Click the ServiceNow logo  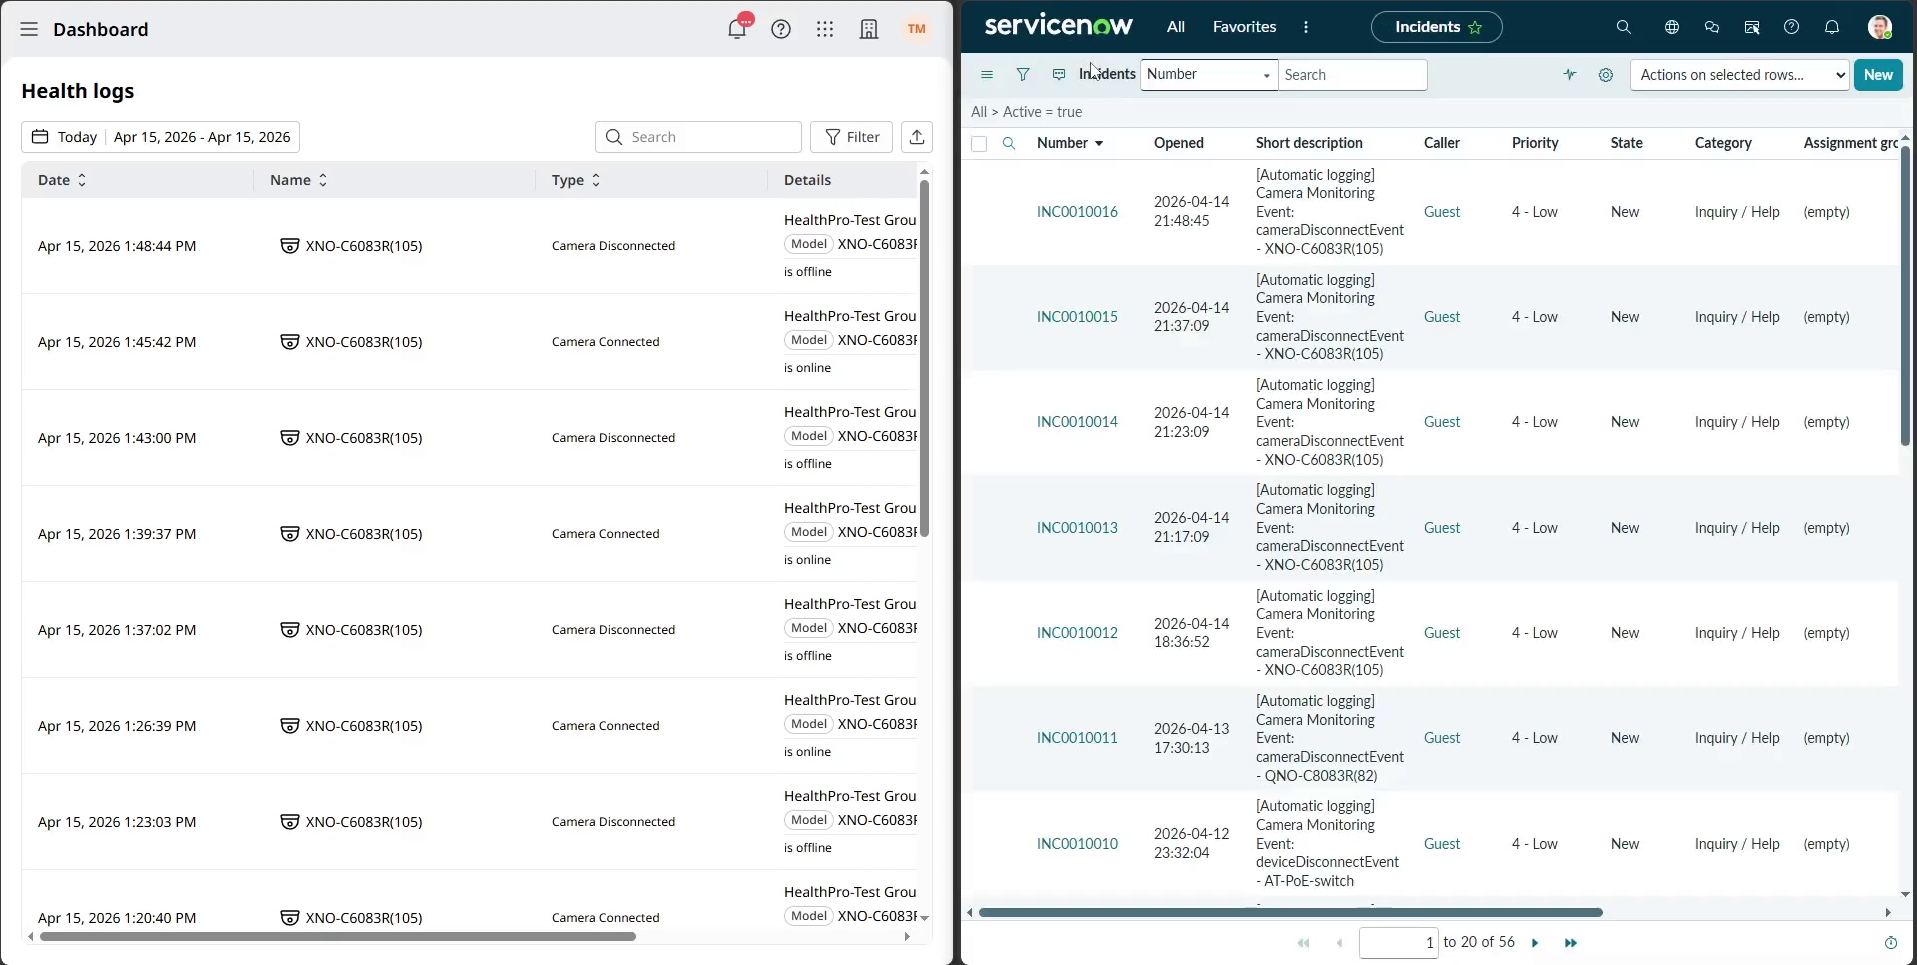tap(1058, 26)
